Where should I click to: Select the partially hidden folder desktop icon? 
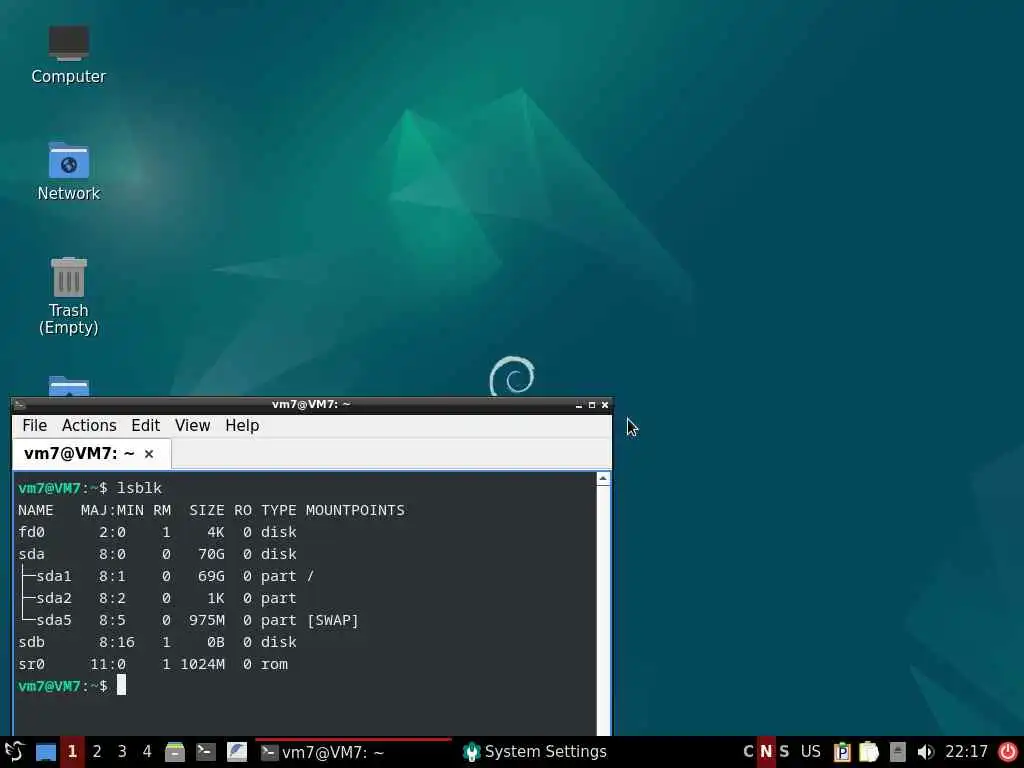tap(69, 386)
